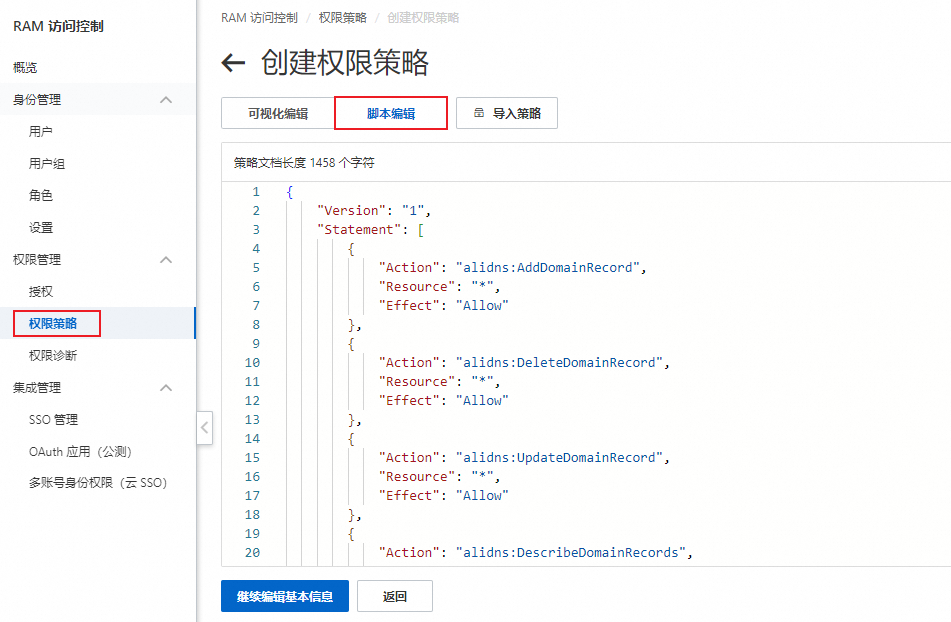Viewport: 951px width, 622px height.
Task: Collapse the 集成管理 section
Action: (x=166, y=387)
